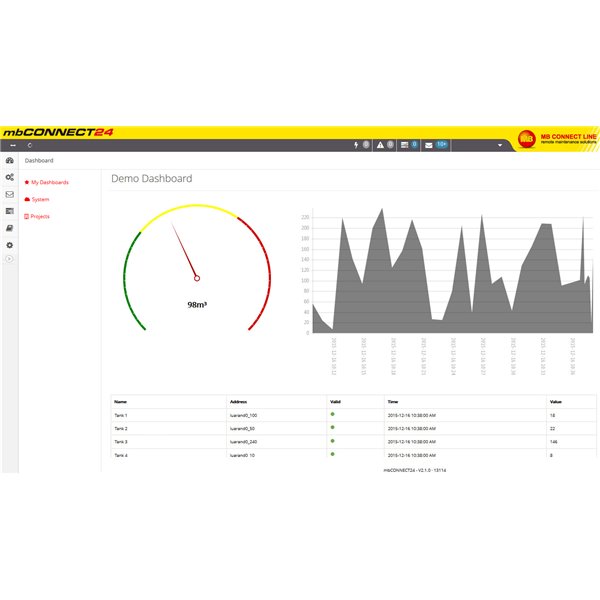Open the single gear settings sidebar icon
600x600 pixels.
(x=10, y=244)
